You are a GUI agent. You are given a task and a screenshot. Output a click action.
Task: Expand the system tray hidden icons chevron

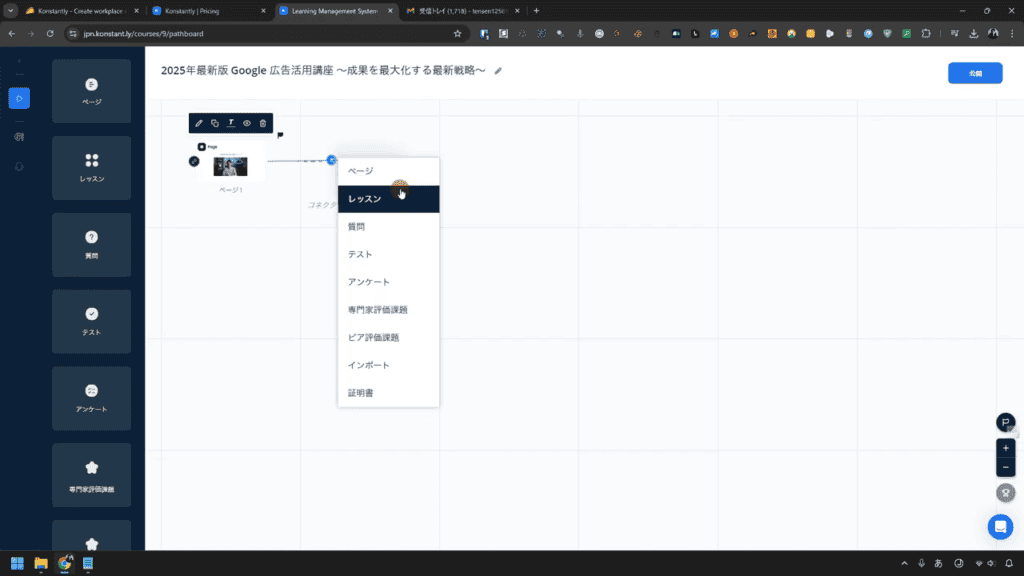point(904,563)
